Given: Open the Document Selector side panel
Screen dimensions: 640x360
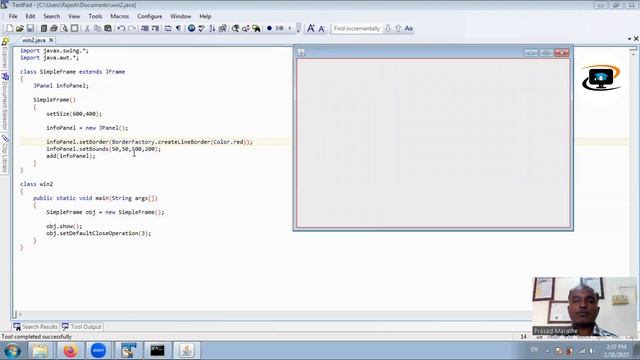Looking at the screenshot, I should coord(5,102).
